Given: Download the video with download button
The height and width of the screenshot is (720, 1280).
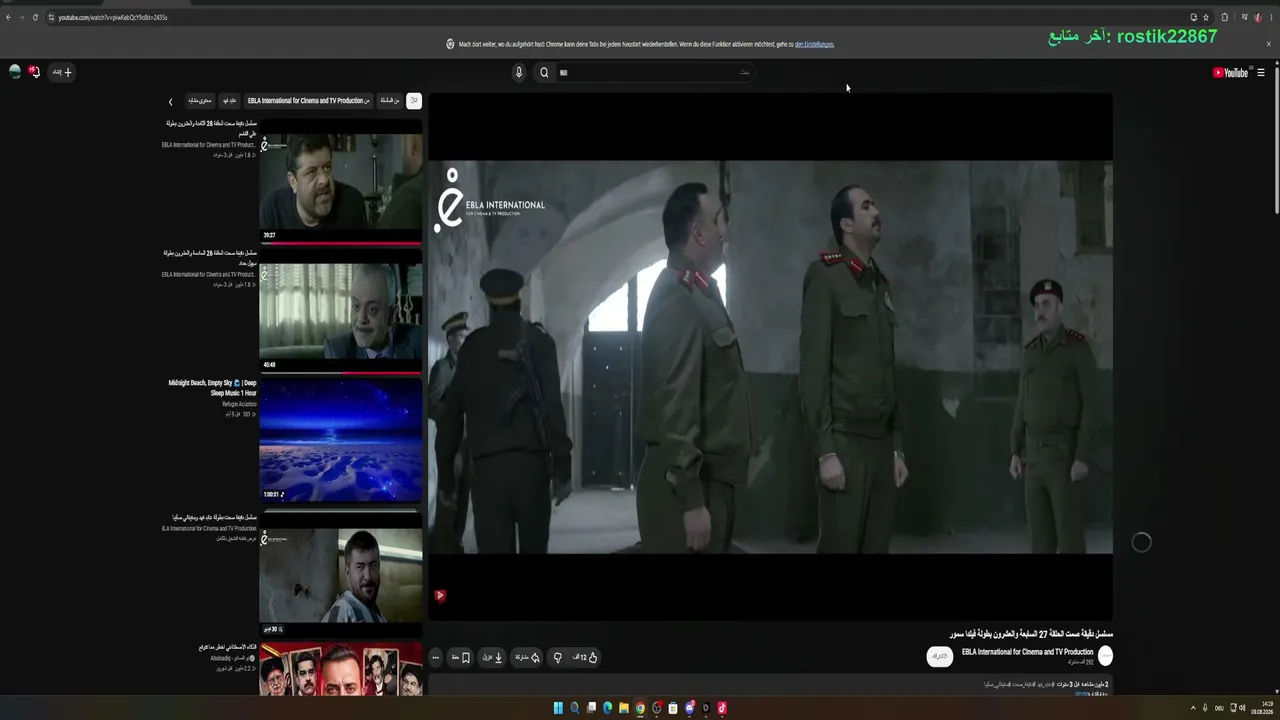Looking at the screenshot, I should (492, 657).
